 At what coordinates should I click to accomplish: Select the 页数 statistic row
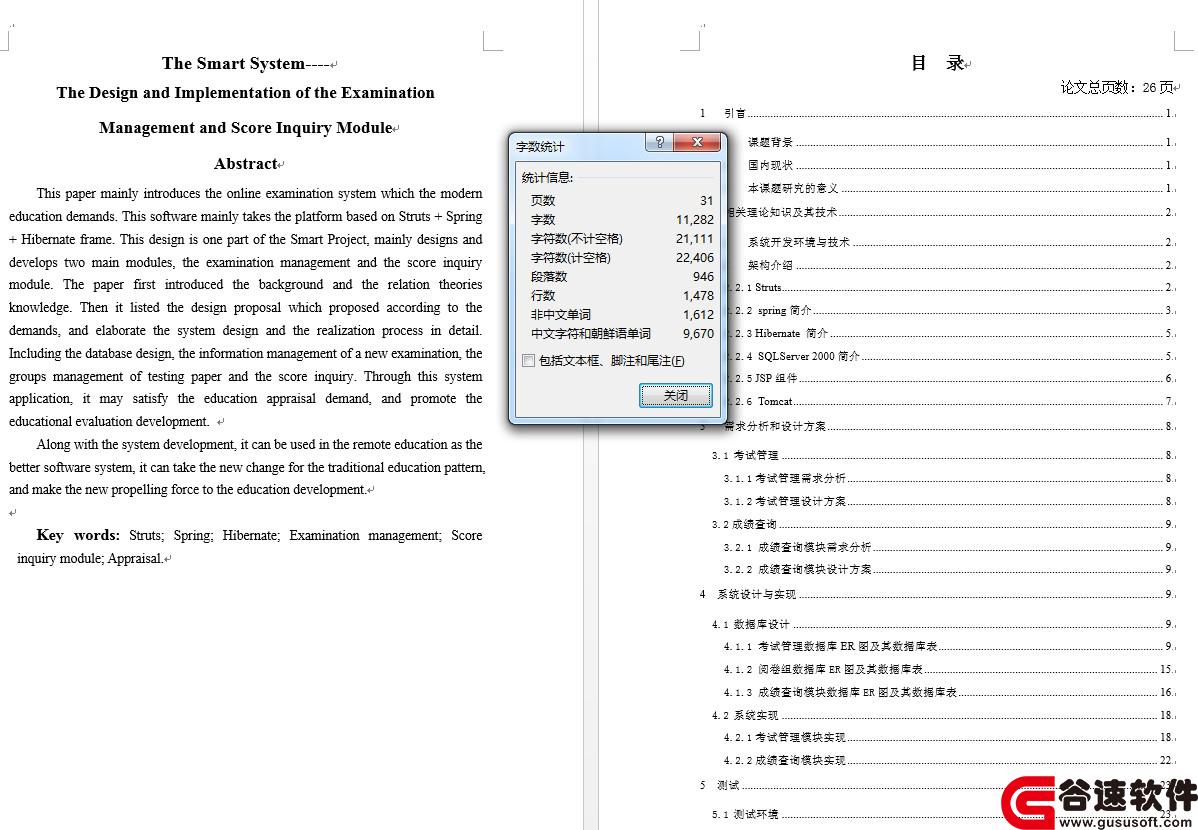pos(621,200)
